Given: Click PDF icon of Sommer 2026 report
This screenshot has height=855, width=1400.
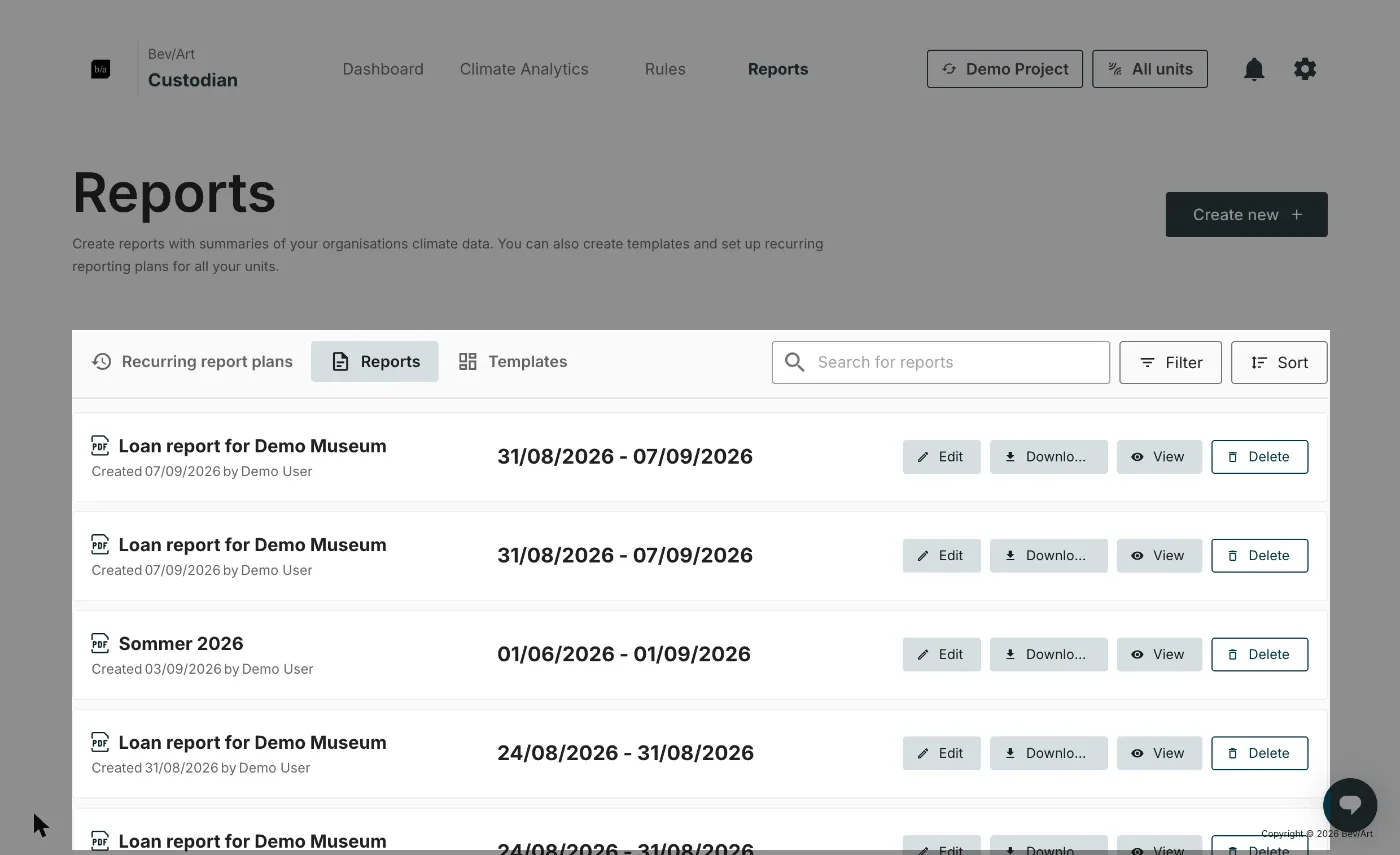Looking at the screenshot, I should tap(100, 642).
